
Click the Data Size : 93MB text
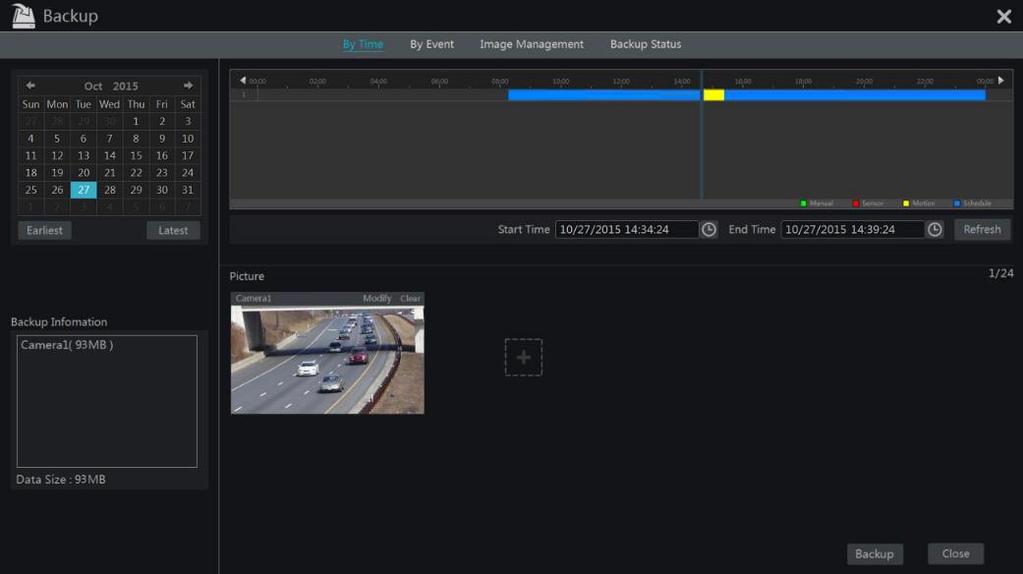coord(61,479)
